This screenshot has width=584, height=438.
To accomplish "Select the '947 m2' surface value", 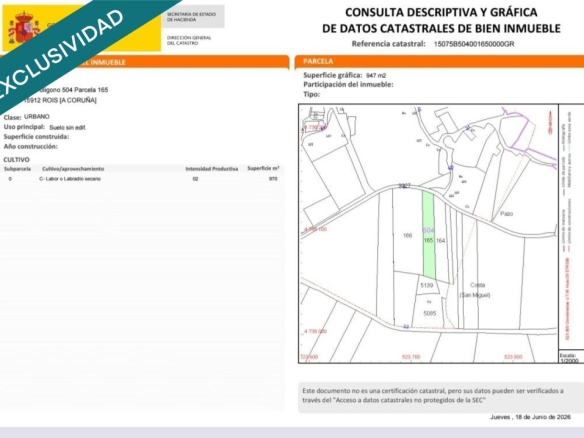I will coord(376,76).
